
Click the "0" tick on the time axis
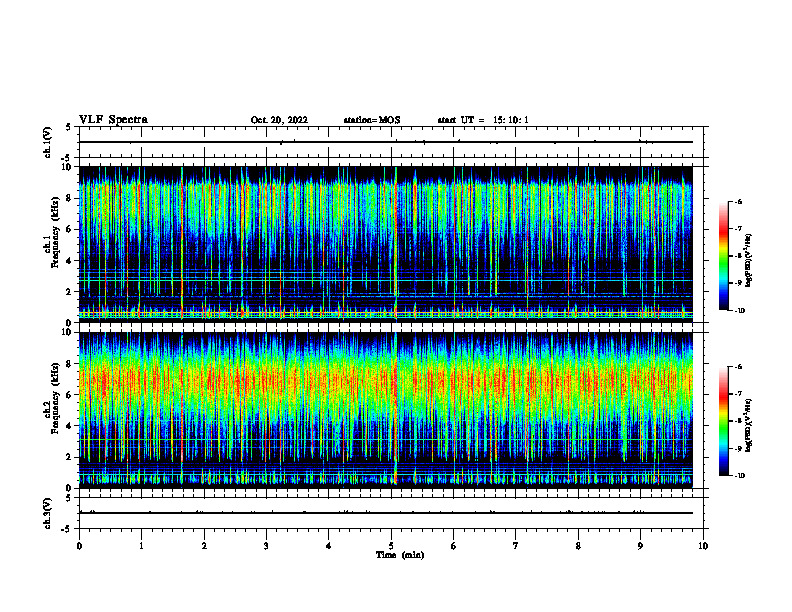(x=79, y=546)
